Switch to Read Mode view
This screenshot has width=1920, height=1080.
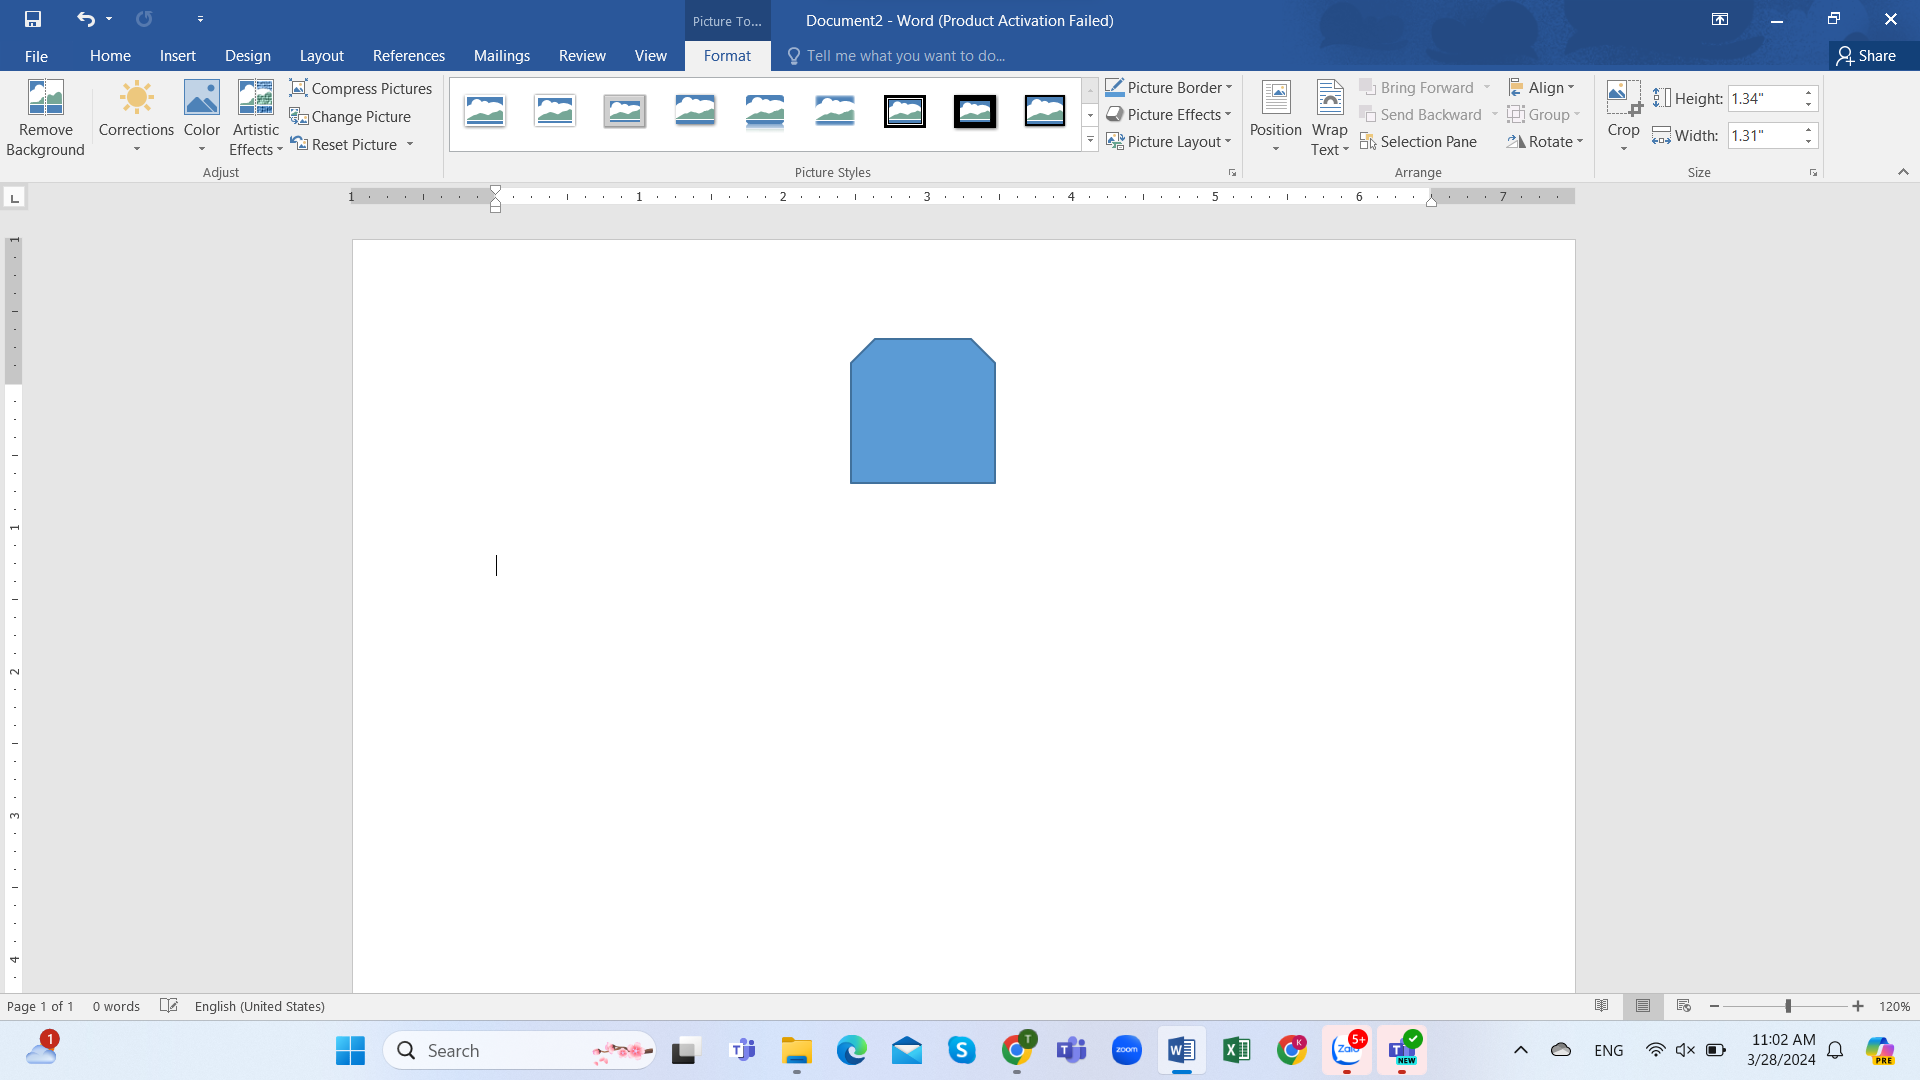click(x=1602, y=1006)
